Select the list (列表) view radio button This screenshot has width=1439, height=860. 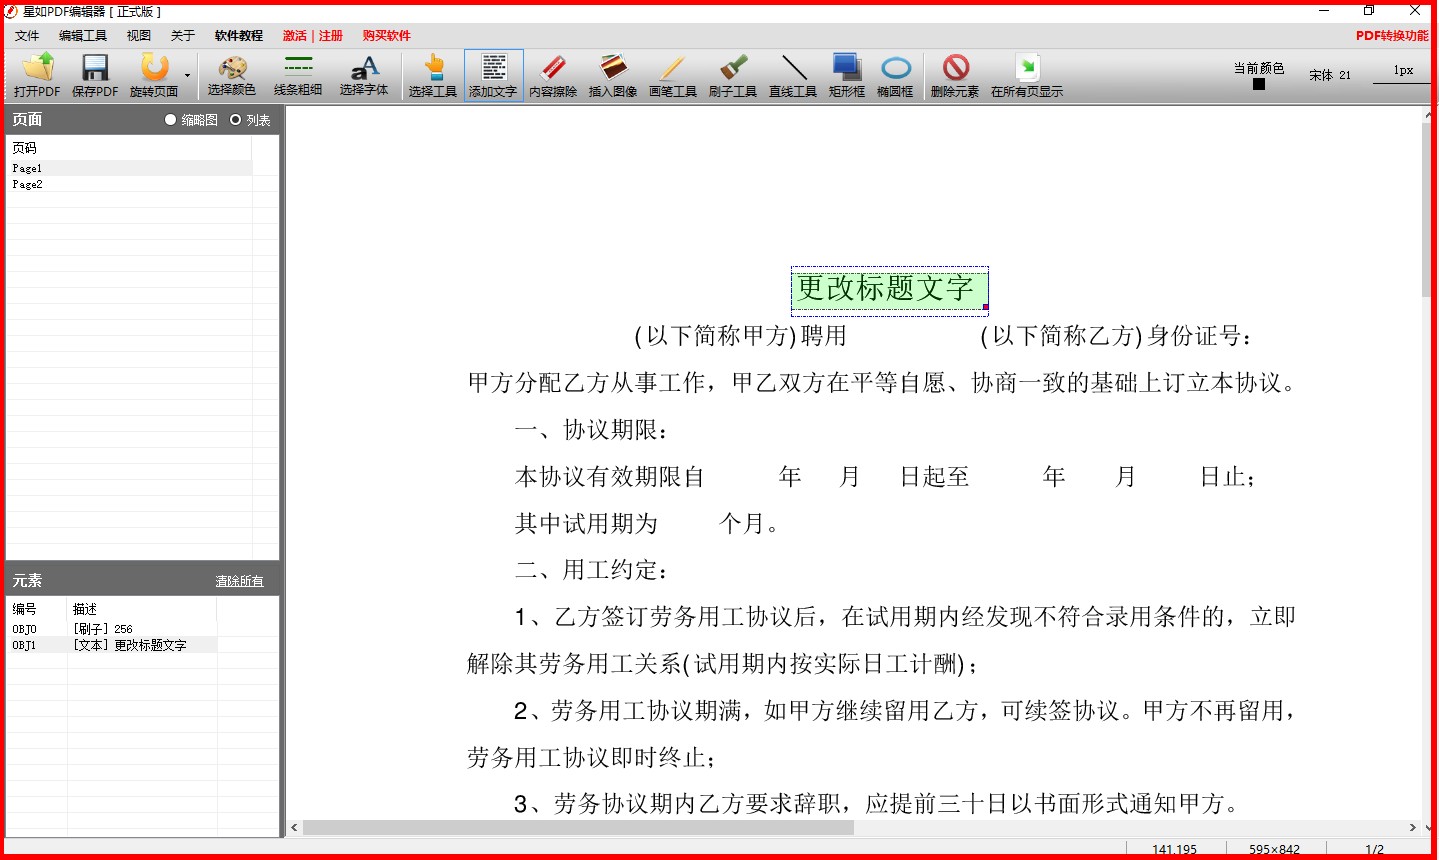236,120
